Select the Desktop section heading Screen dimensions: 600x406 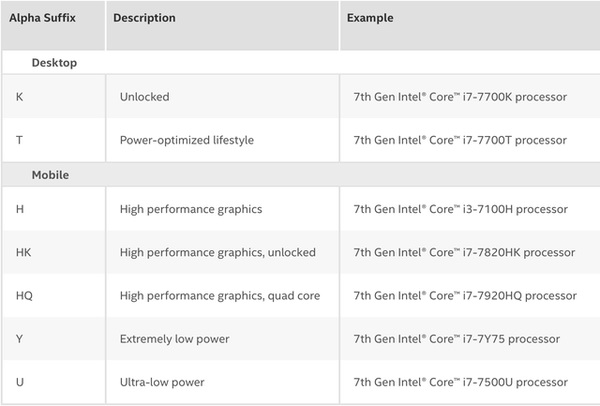pos(54,62)
